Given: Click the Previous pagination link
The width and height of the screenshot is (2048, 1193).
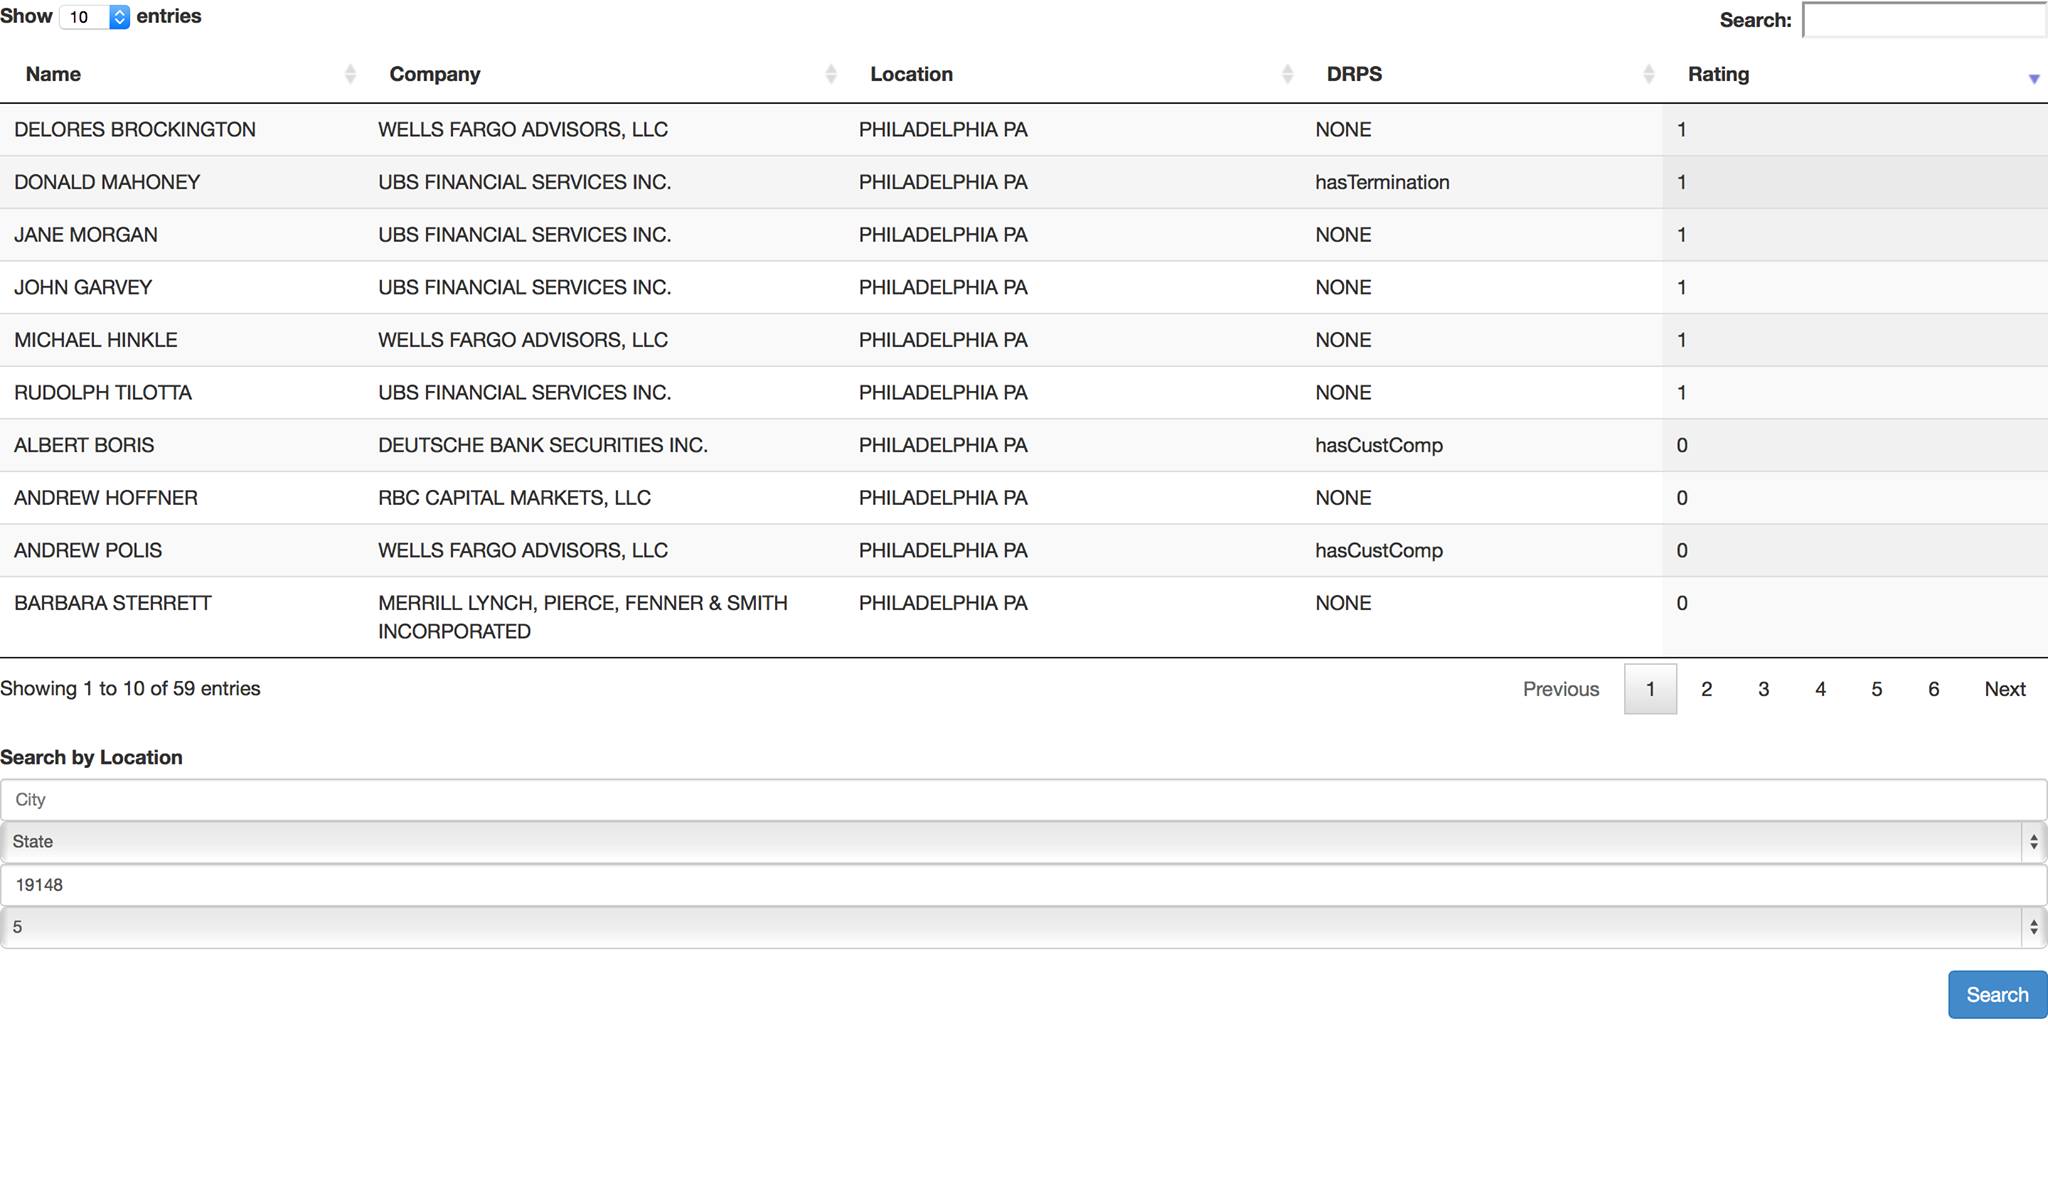Looking at the screenshot, I should click(x=1560, y=689).
